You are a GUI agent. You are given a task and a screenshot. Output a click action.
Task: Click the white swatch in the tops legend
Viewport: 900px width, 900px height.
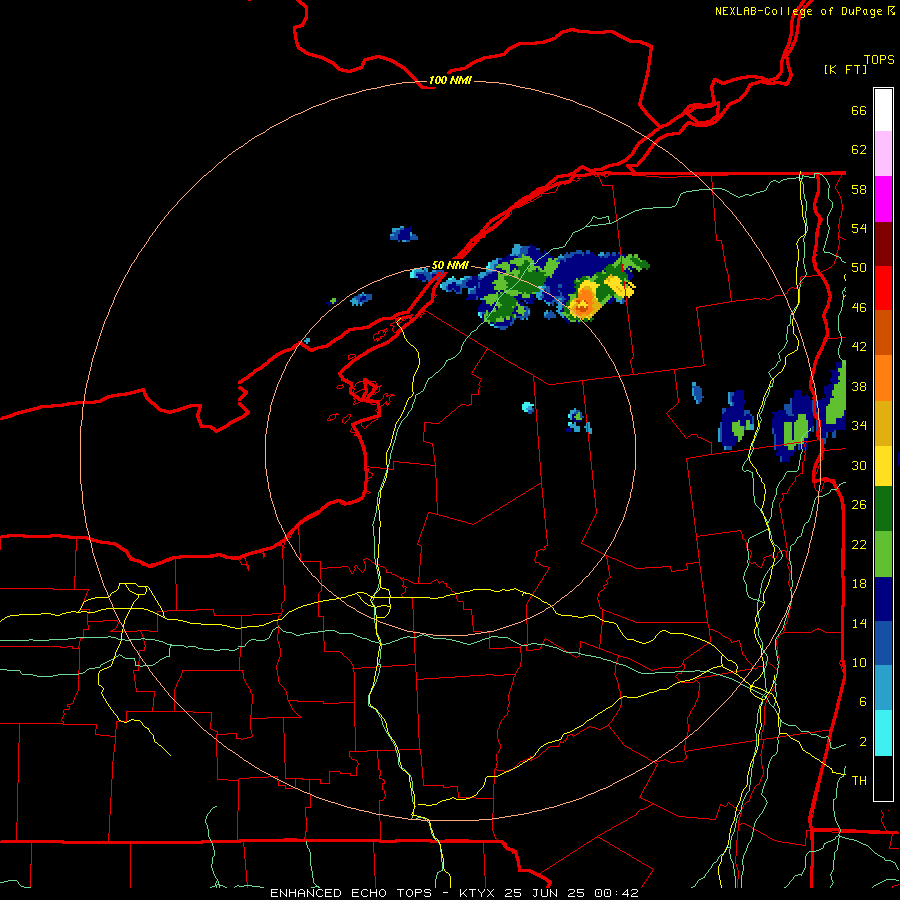(883, 110)
